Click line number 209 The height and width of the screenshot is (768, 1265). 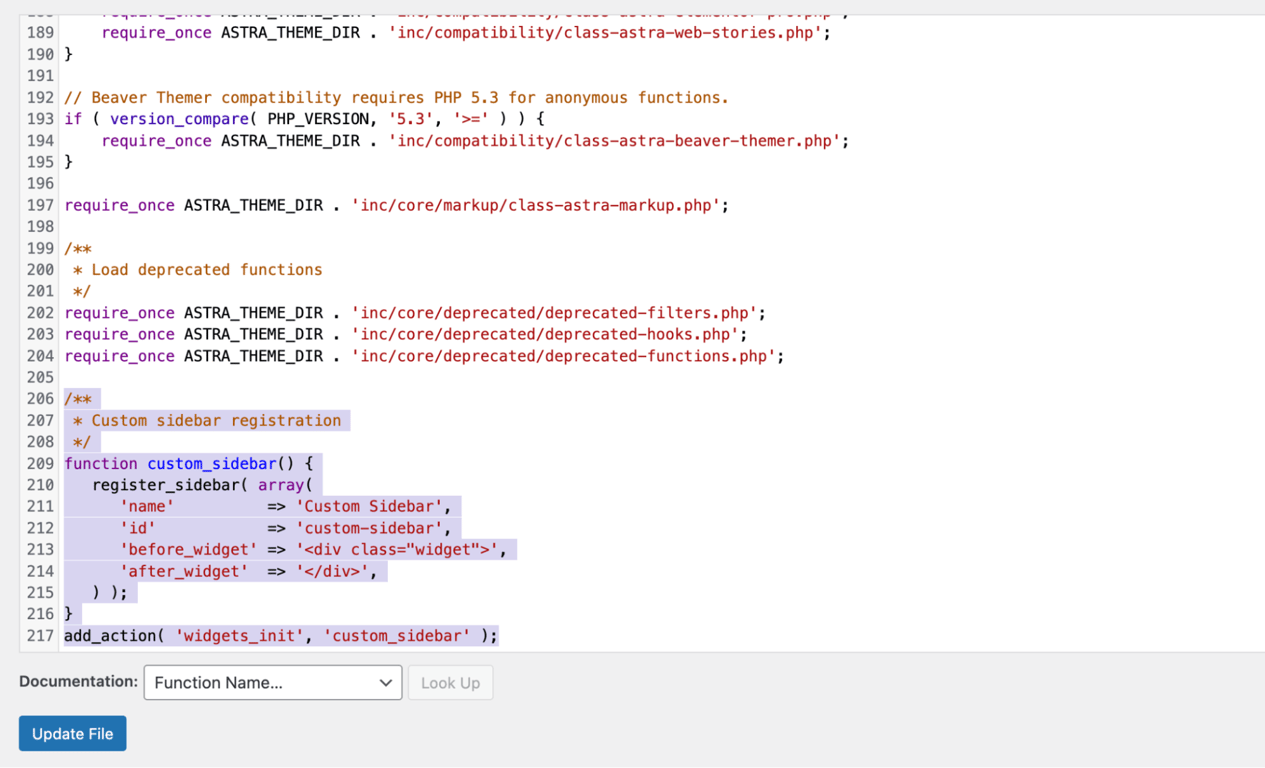39,463
